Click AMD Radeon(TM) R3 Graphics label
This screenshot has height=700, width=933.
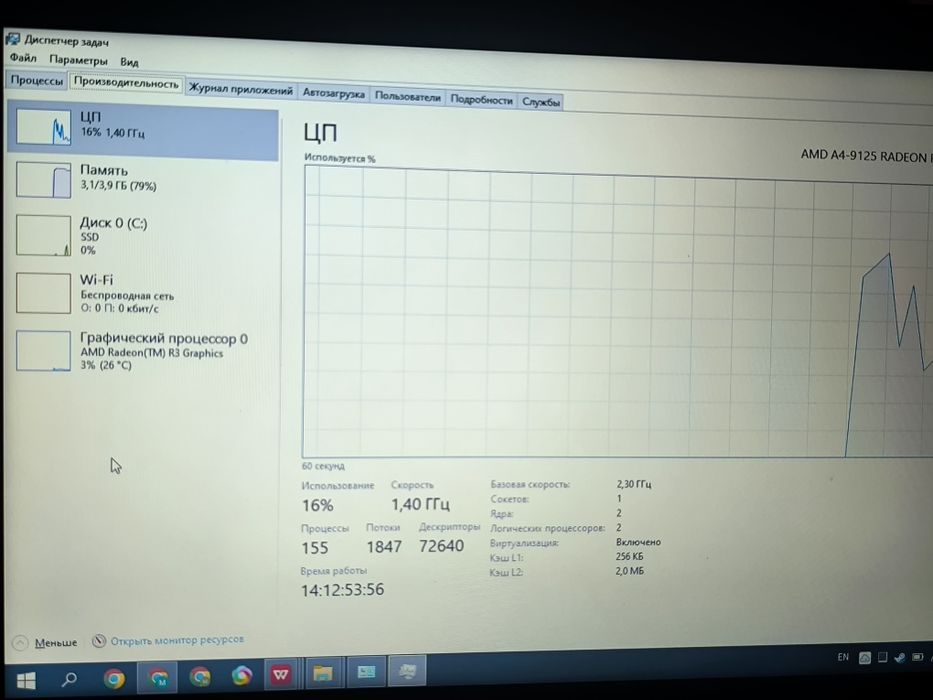[x=152, y=352]
